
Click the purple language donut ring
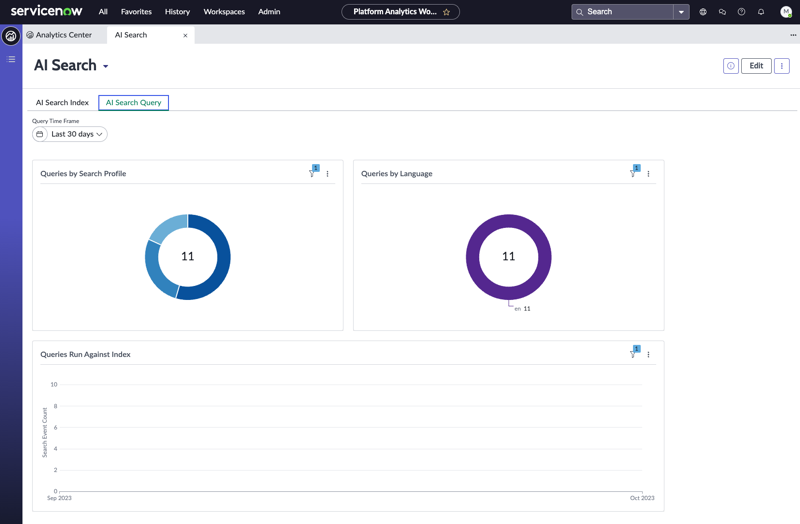[509, 221]
